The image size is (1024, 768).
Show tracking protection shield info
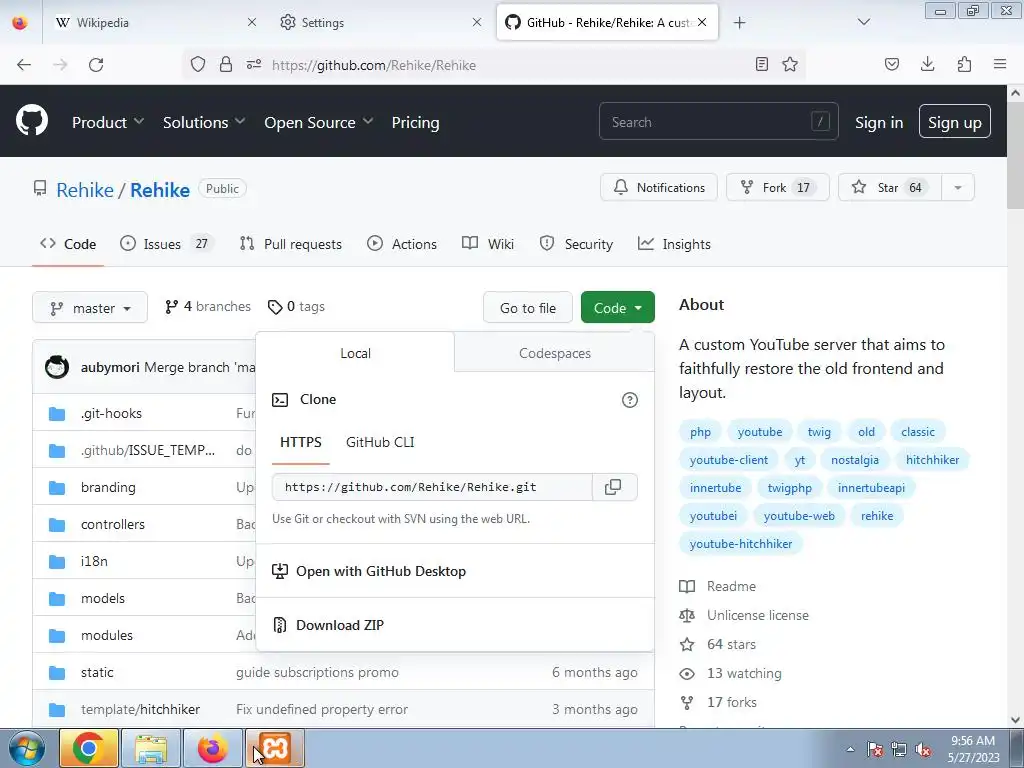(198, 64)
